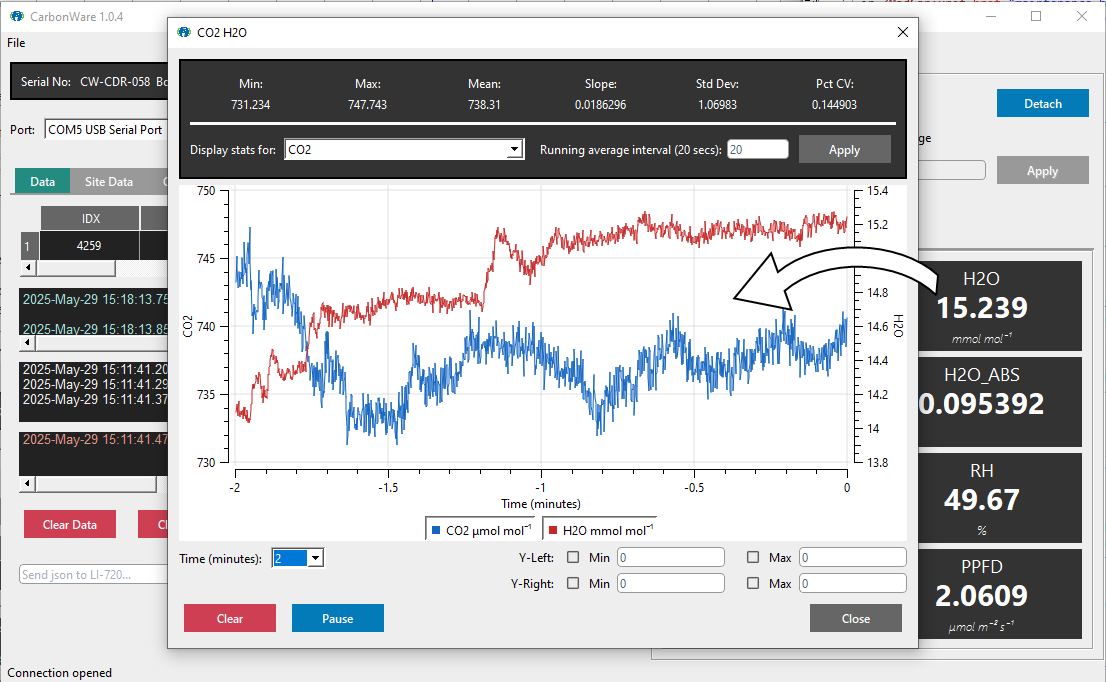
Task: Open the Time (minutes) dropdown
Action: click(x=315, y=558)
